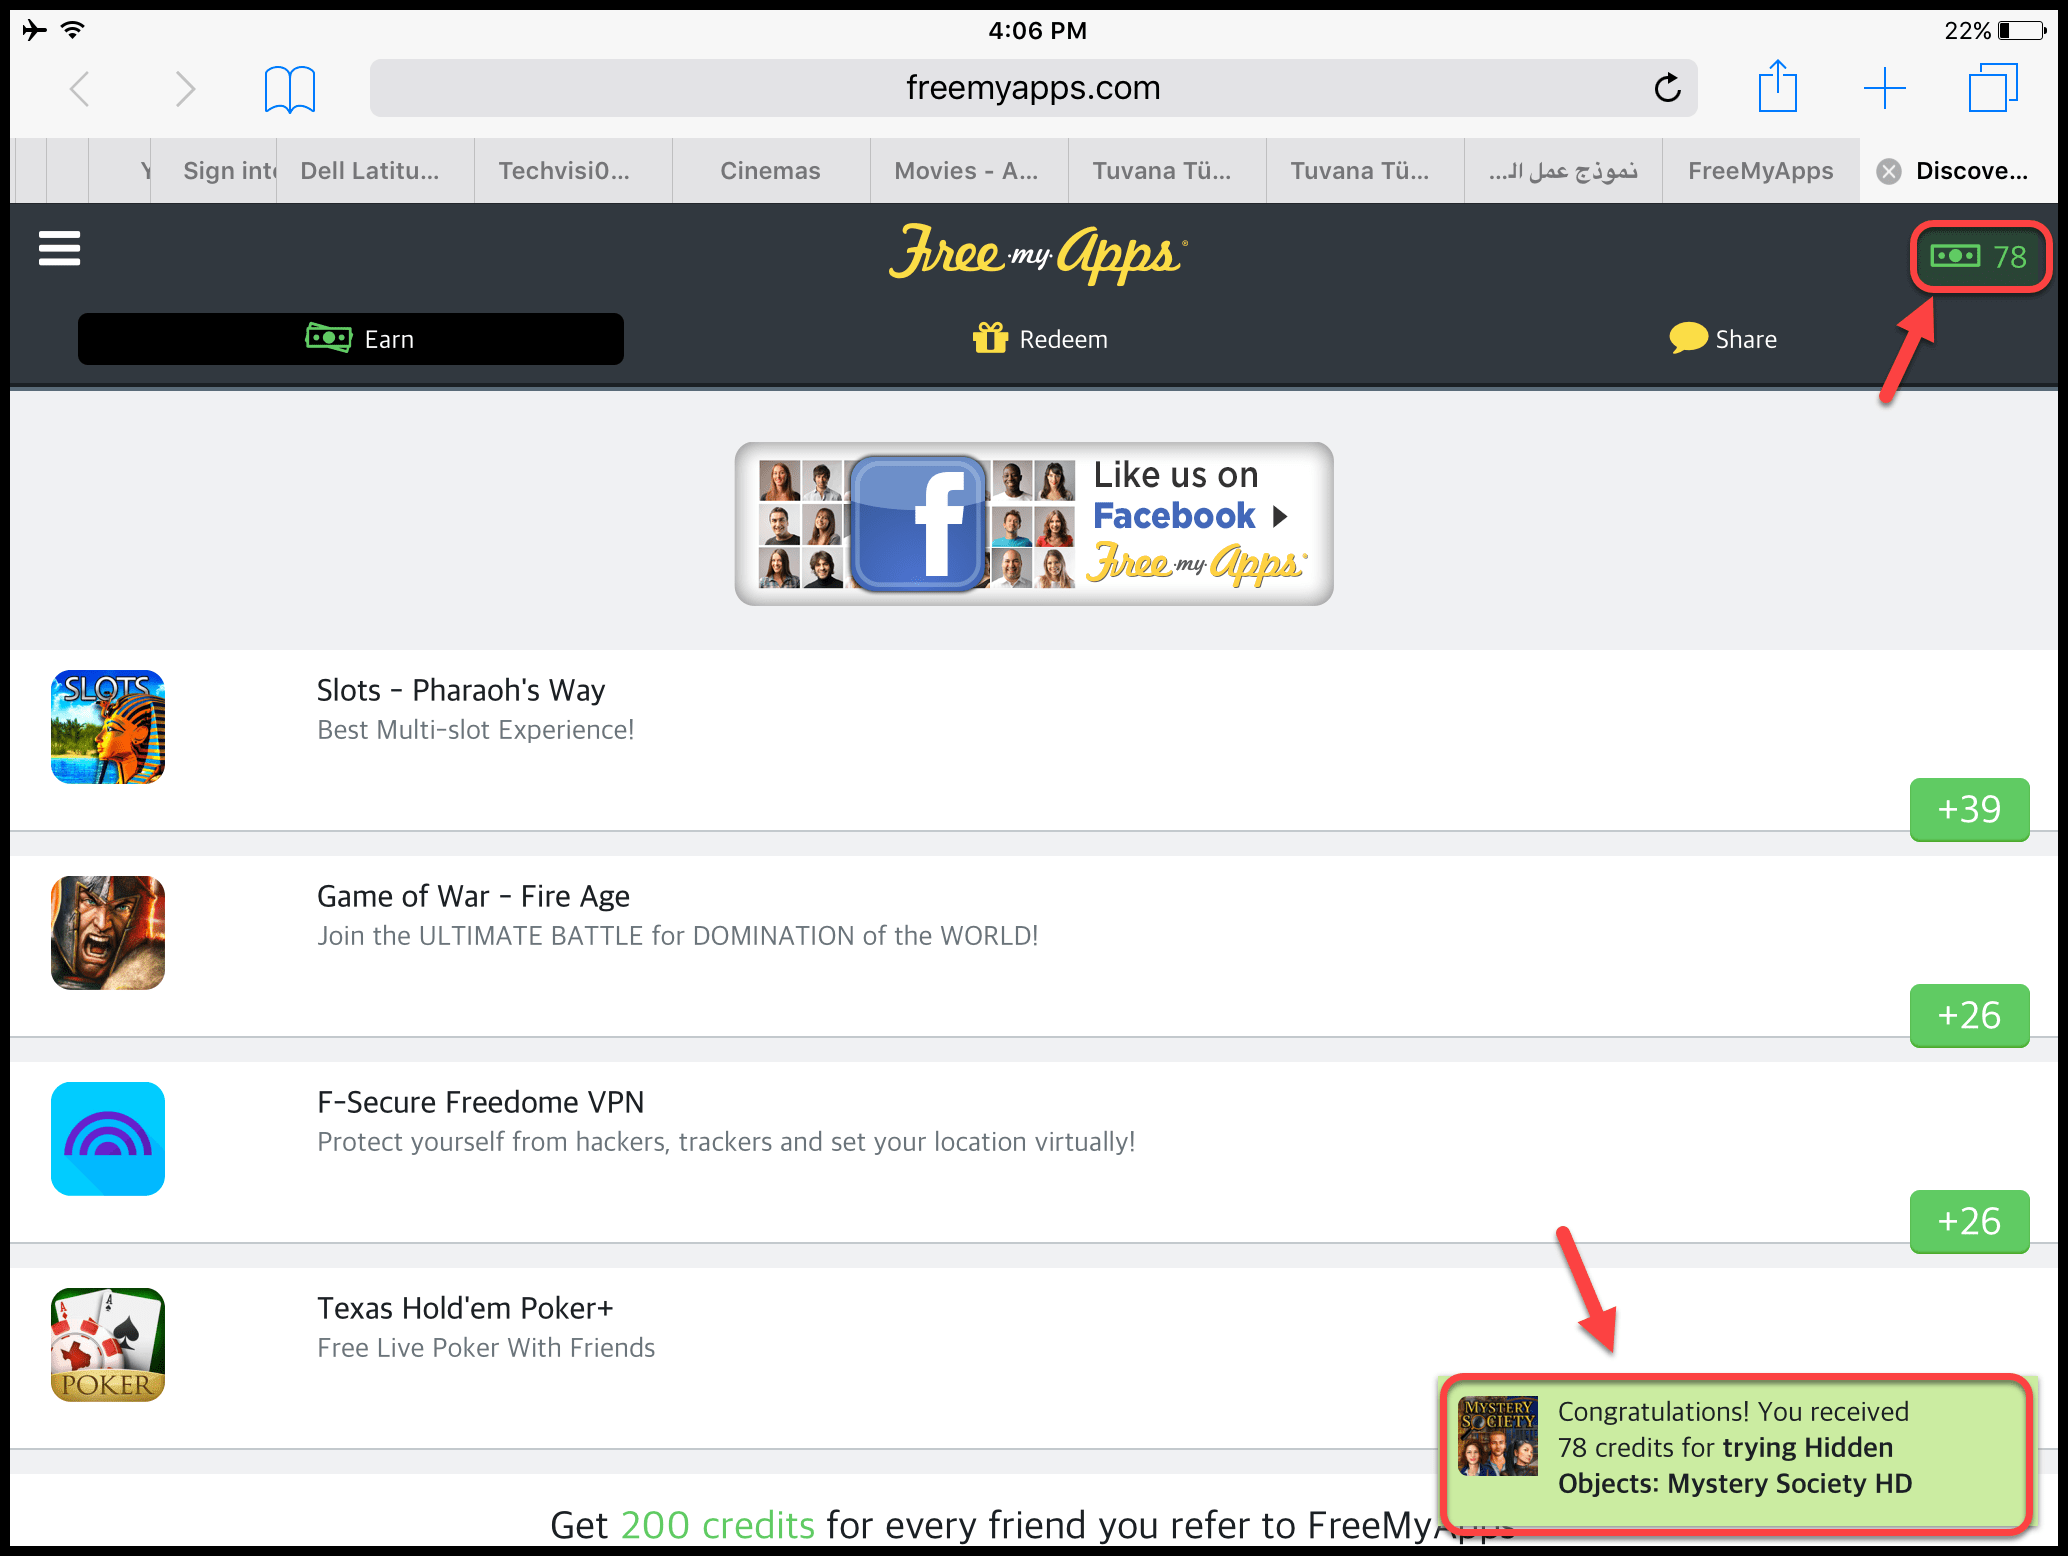Tap the credits balance 78 icon
Screen dimensions: 2068x1556
point(1979,257)
